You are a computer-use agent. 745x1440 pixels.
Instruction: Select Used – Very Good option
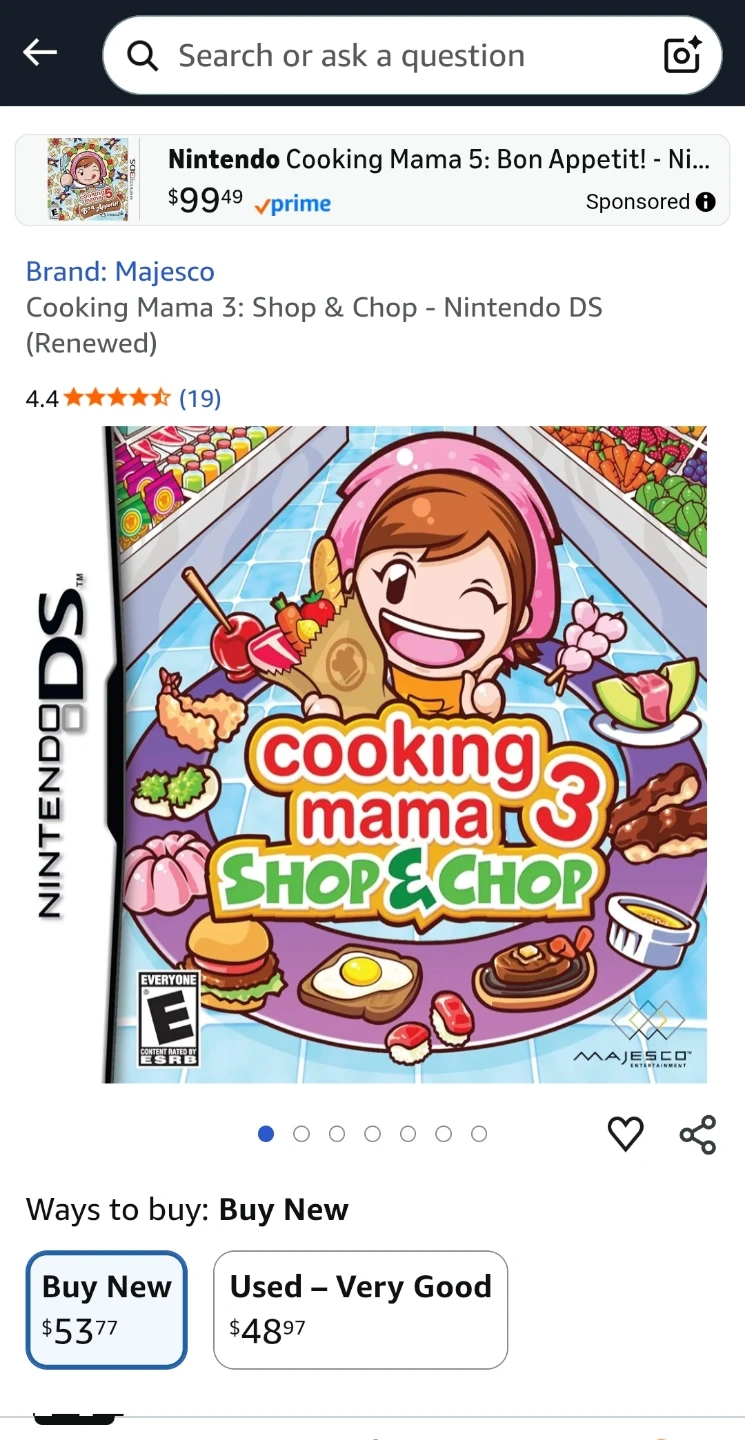361,1309
